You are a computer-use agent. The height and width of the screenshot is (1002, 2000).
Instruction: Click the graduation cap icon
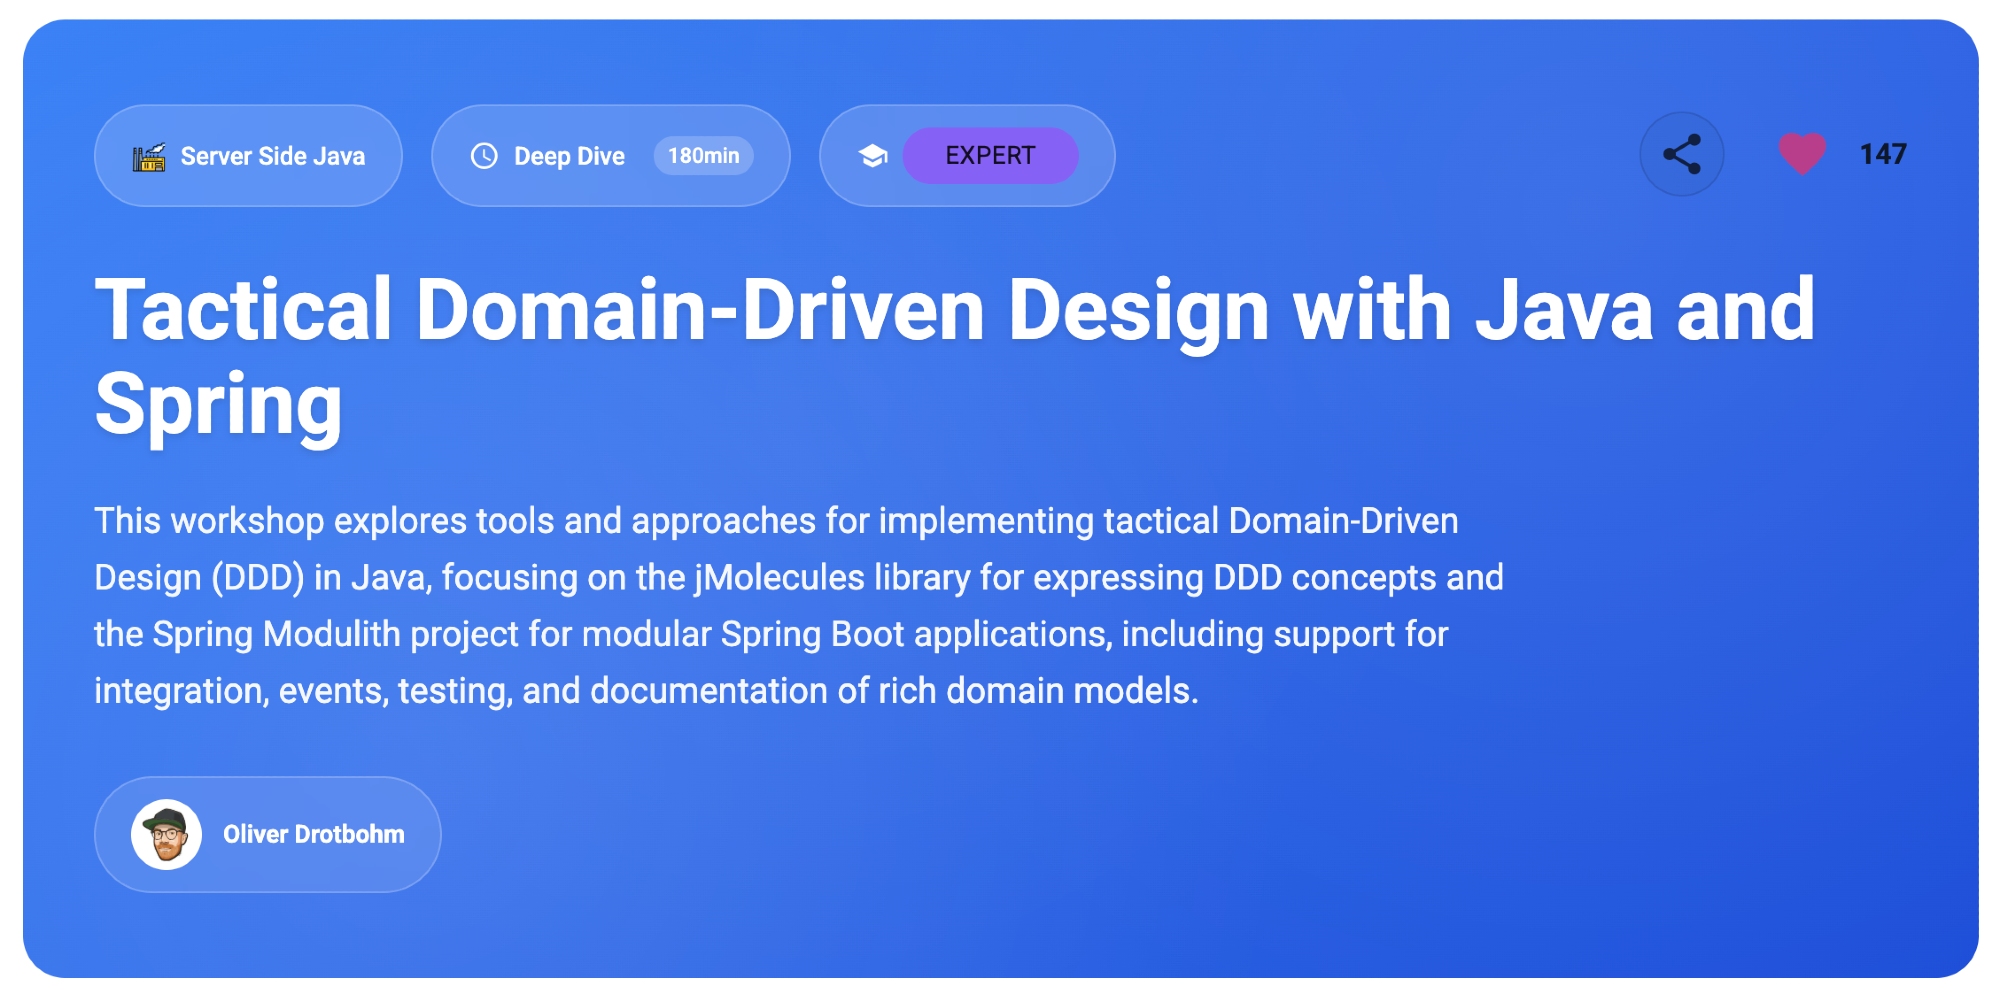pos(873,156)
